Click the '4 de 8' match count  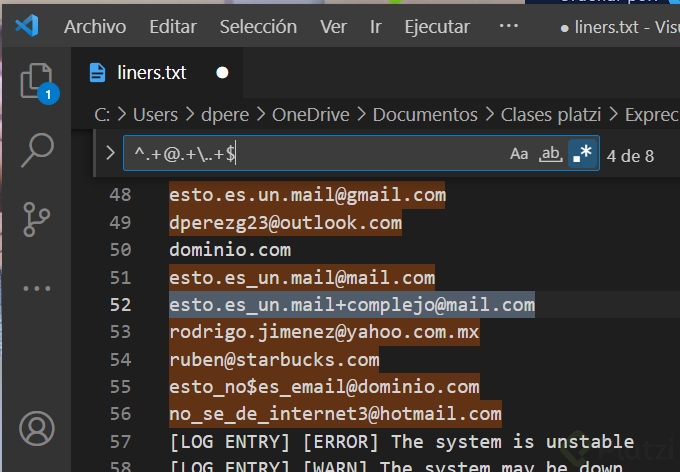(630, 156)
